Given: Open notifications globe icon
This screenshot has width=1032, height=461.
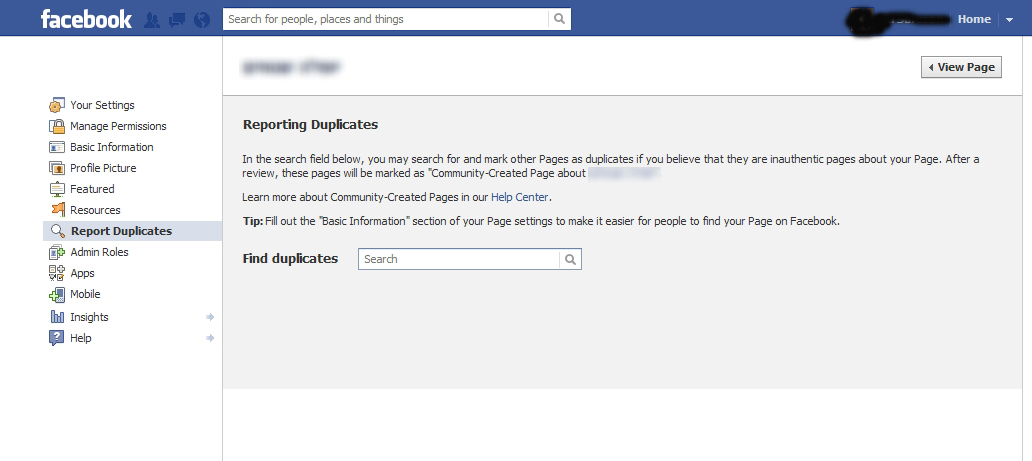Looking at the screenshot, I should (x=202, y=20).
